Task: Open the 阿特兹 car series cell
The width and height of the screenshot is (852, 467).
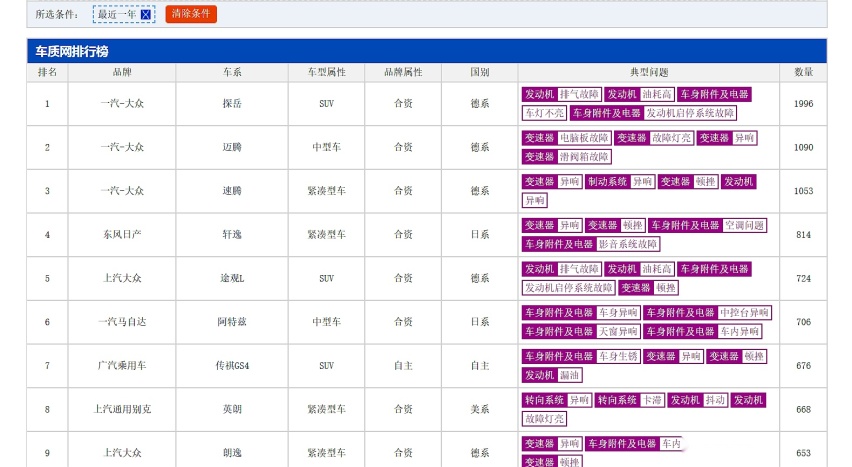Action: click(232, 322)
